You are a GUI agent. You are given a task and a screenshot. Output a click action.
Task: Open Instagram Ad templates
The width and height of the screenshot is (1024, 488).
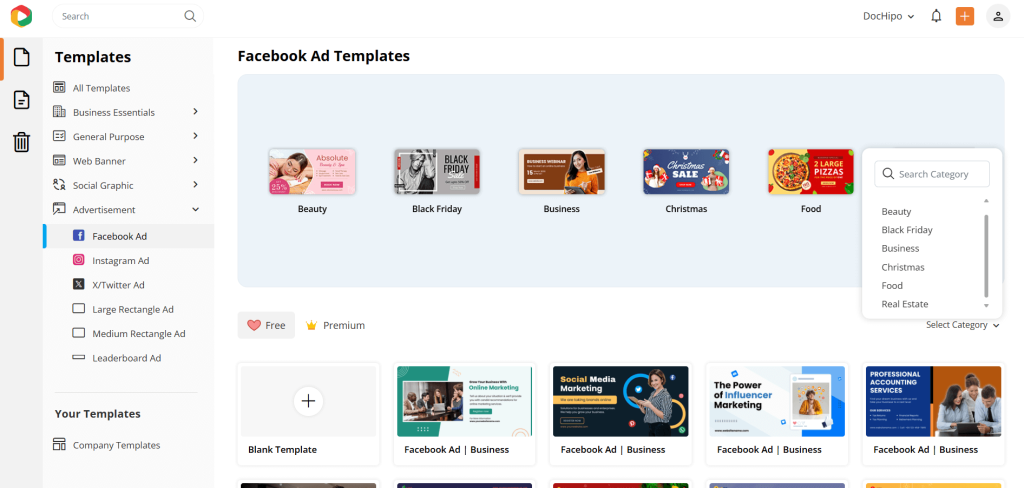pyautogui.click(x=121, y=261)
